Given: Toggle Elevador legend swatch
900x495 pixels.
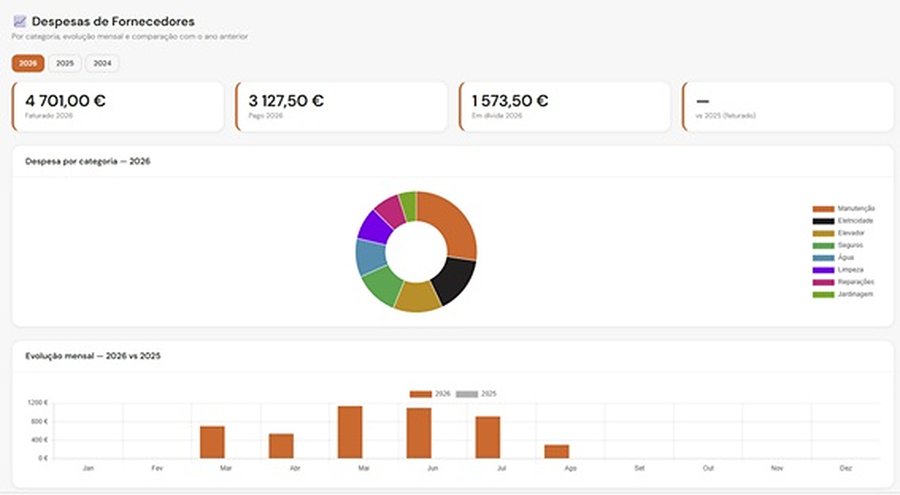Looking at the screenshot, I should 823,233.
